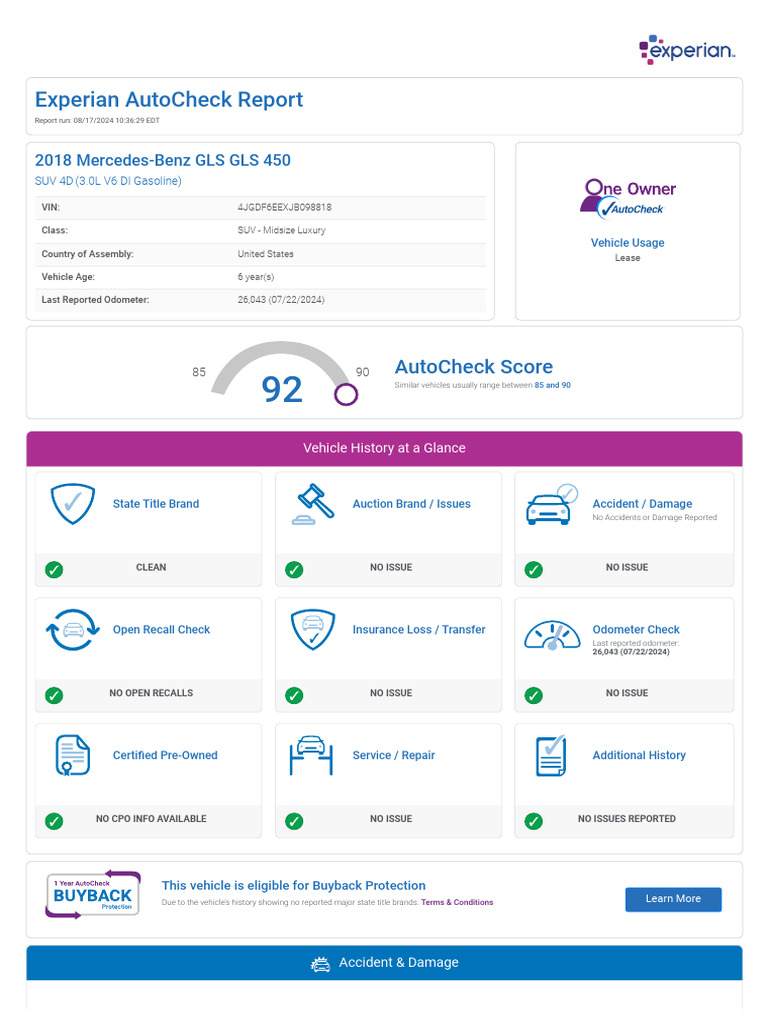Click the NO CPO INFO AVAILABLE status text
This screenshot has width=768, height=1024.
point(151,818)
